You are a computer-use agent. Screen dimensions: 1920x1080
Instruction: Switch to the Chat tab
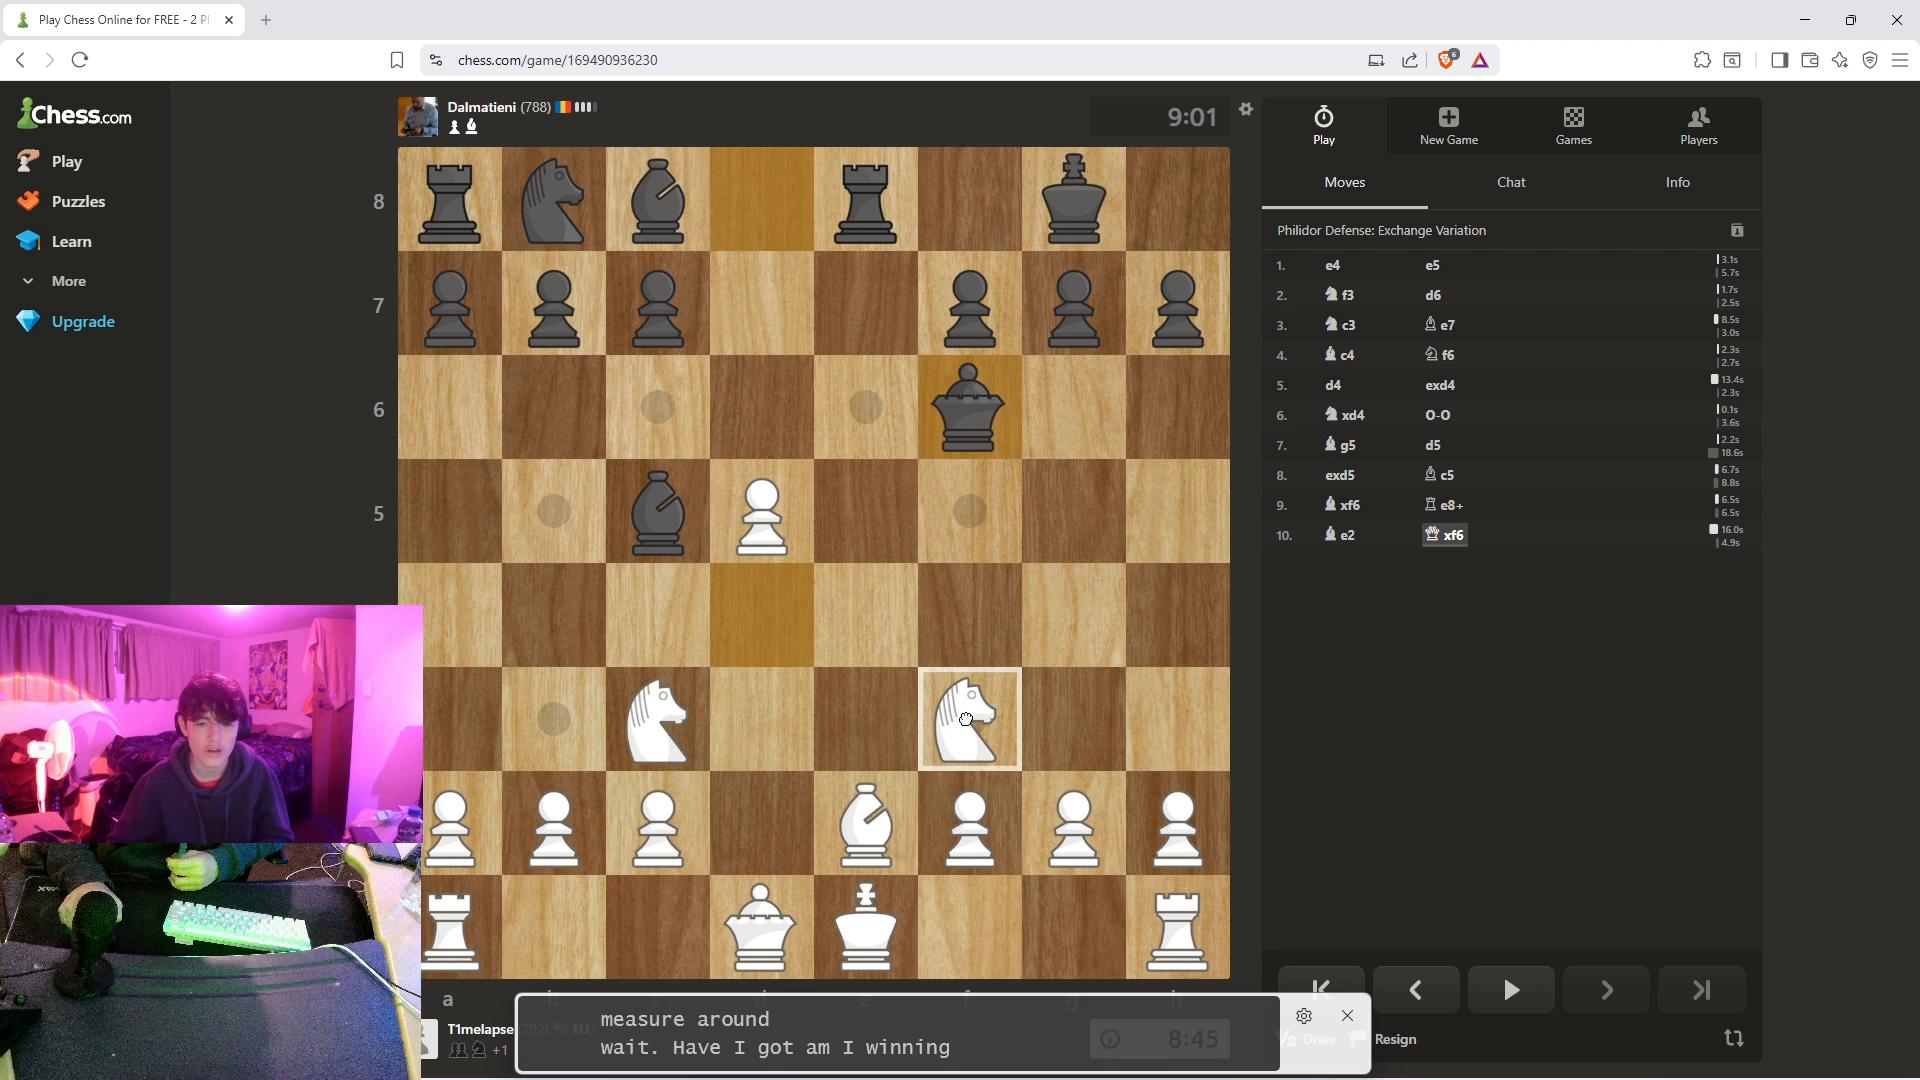pyautogui.click(x=1511, y=182)
